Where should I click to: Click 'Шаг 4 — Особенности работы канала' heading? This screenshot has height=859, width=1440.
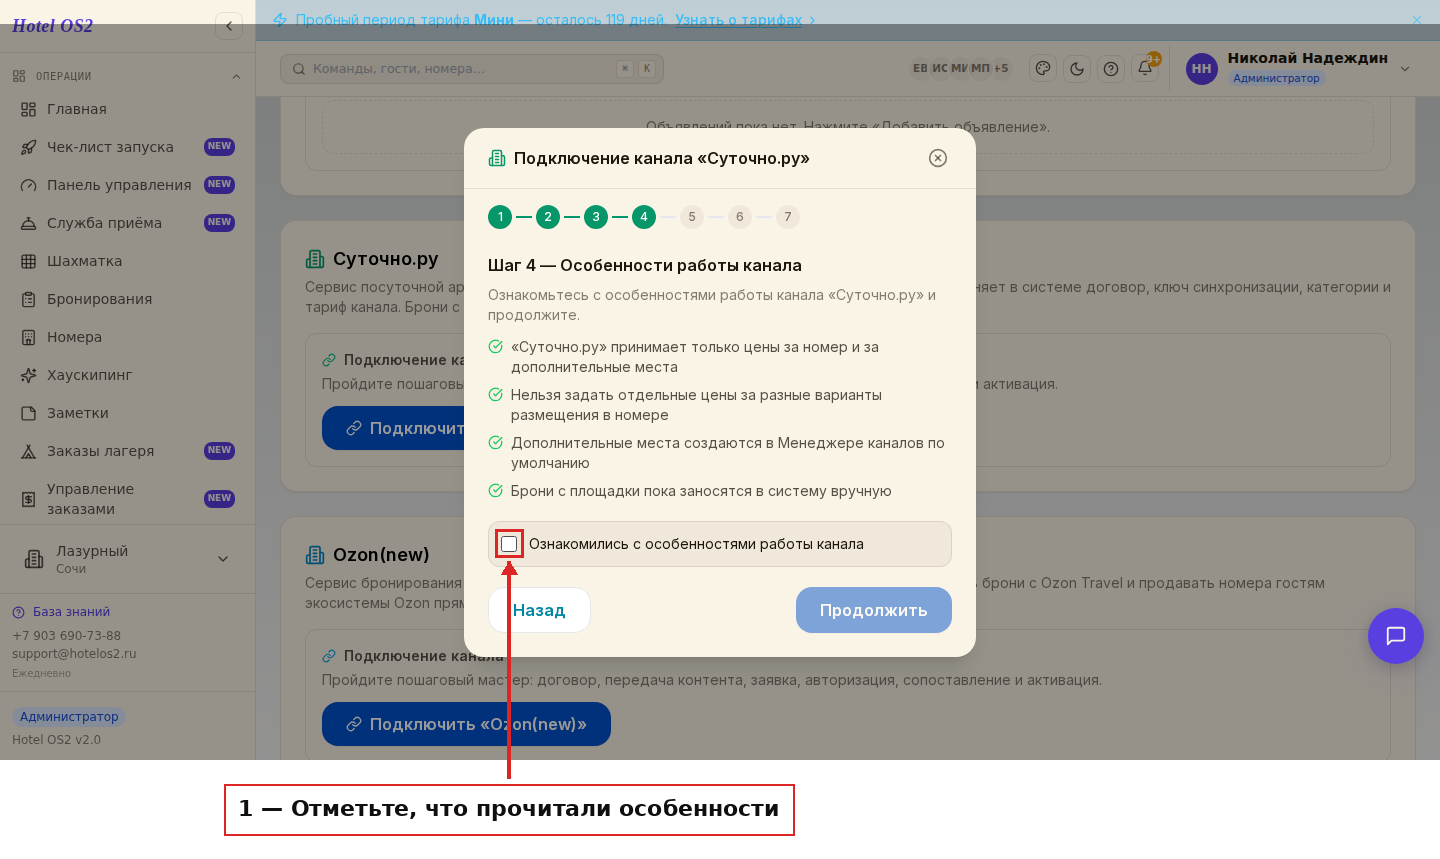tap(645, 266)
